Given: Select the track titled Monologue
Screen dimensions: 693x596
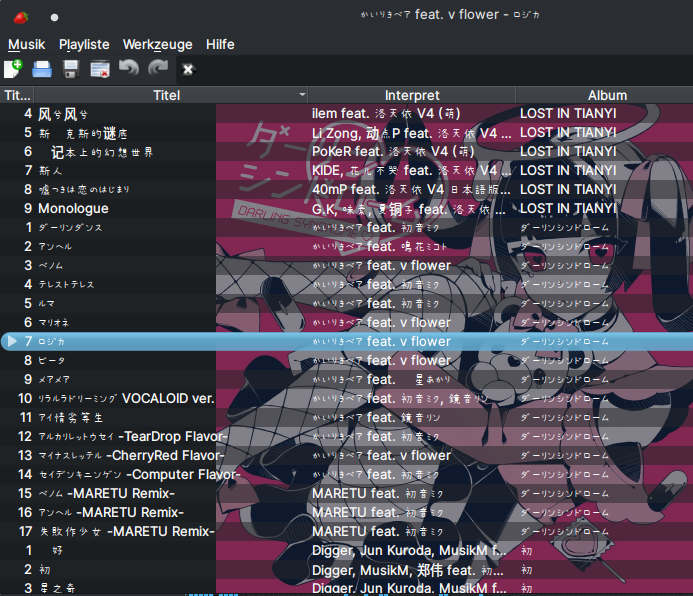Looking at the screenshot, I should click(x=73, y=208).
